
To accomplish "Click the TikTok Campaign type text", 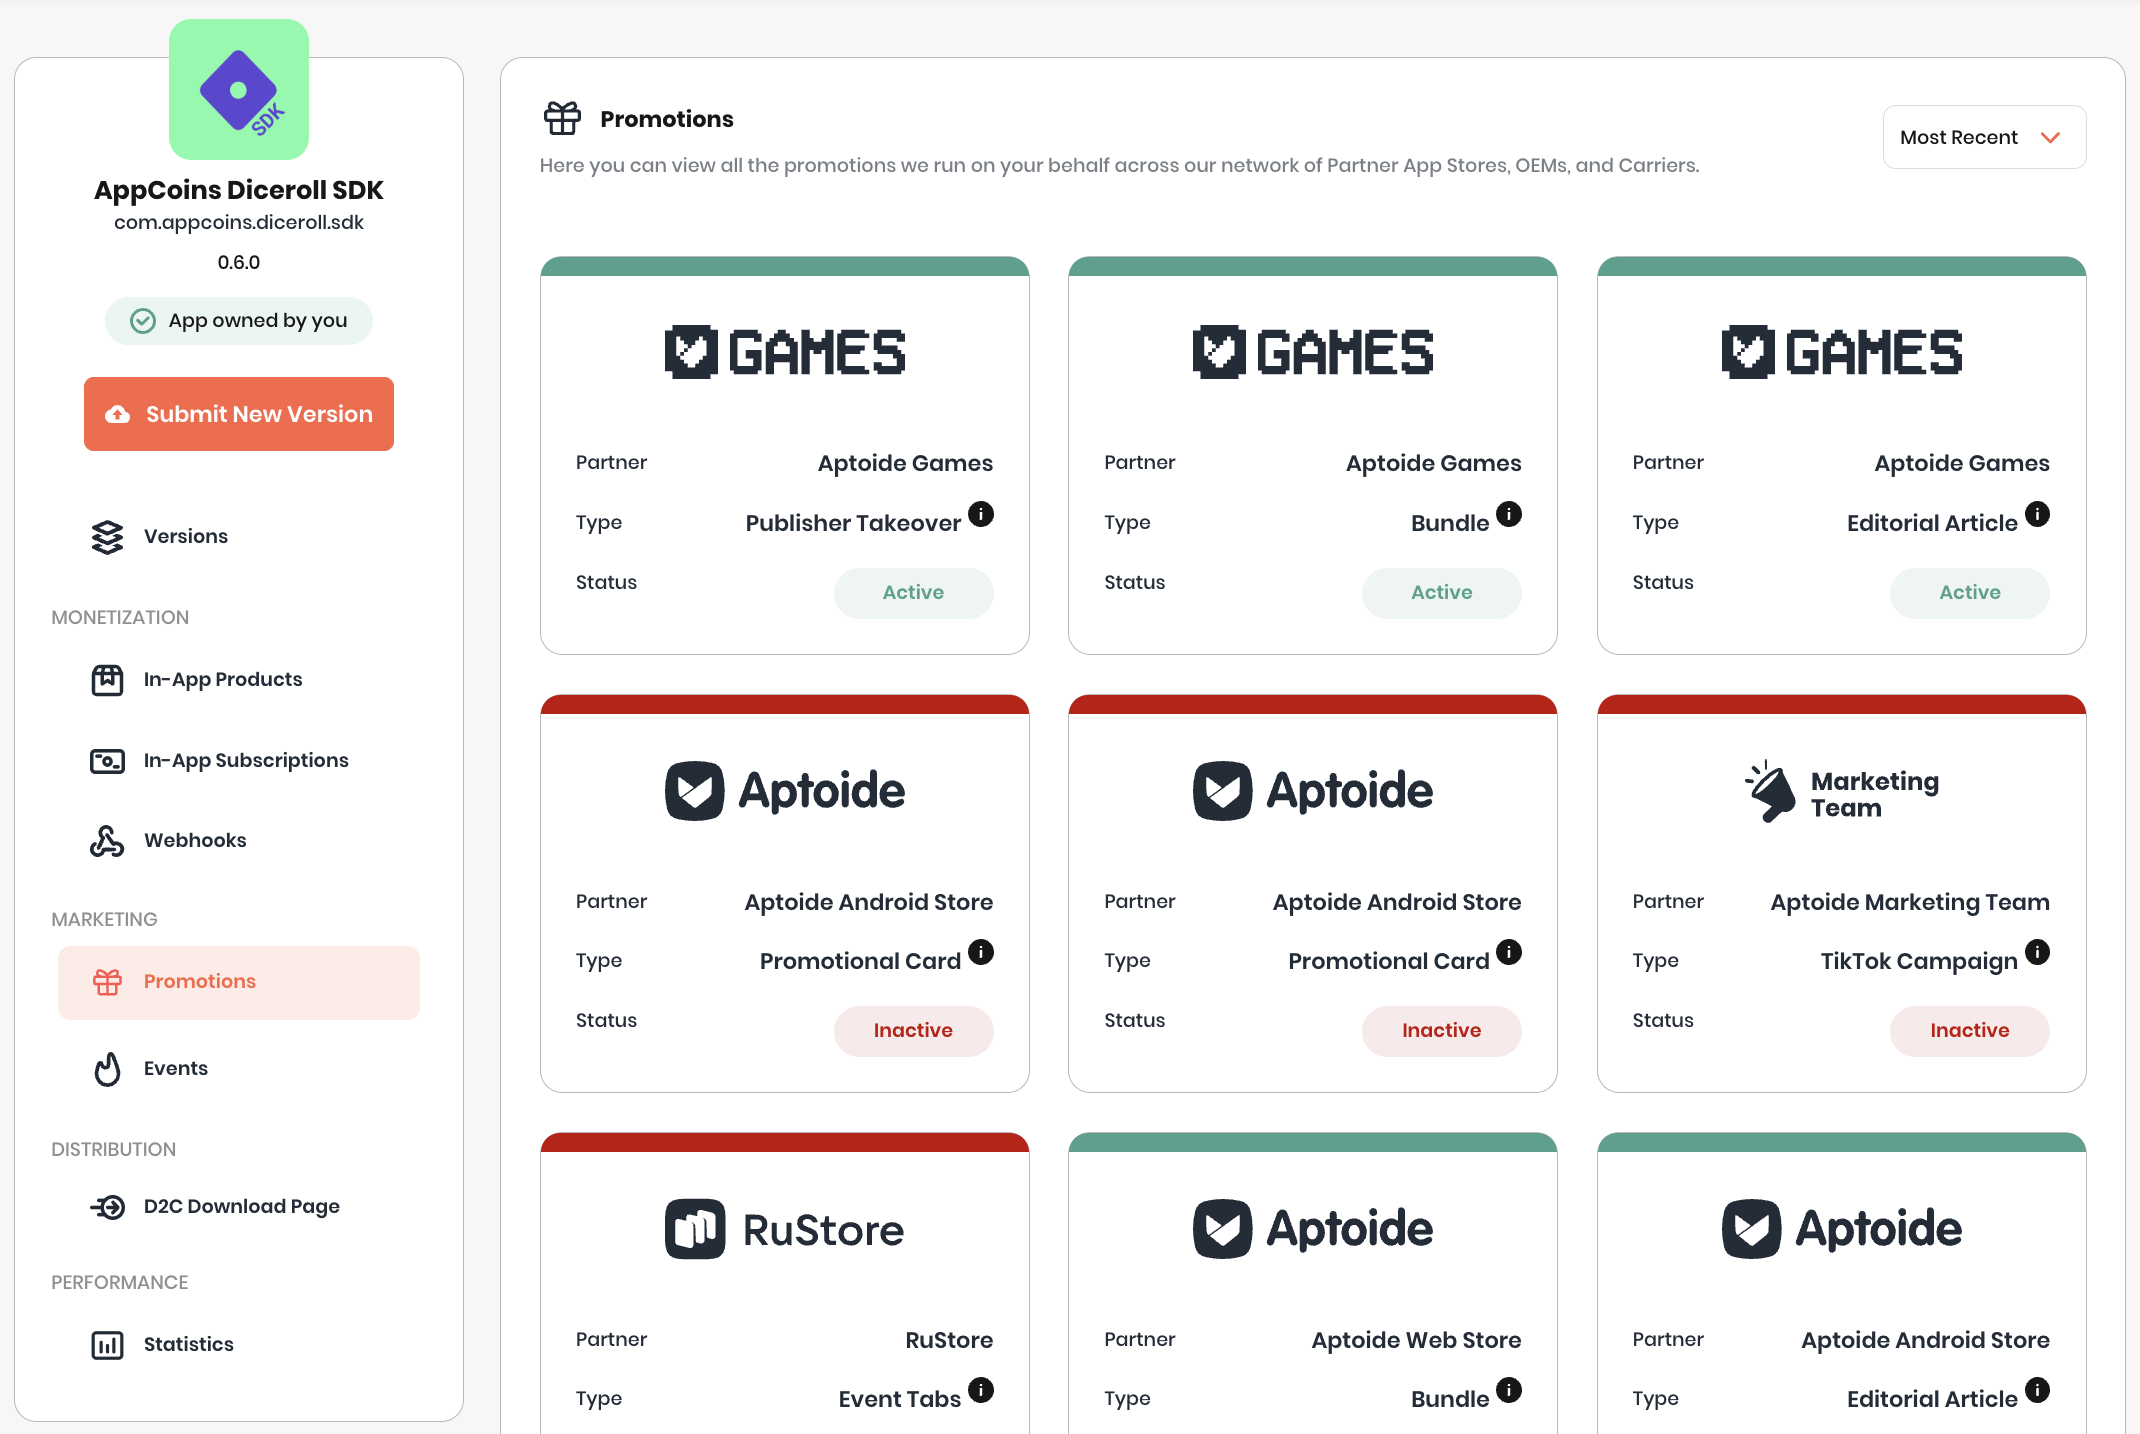I will click(1919, 961).
